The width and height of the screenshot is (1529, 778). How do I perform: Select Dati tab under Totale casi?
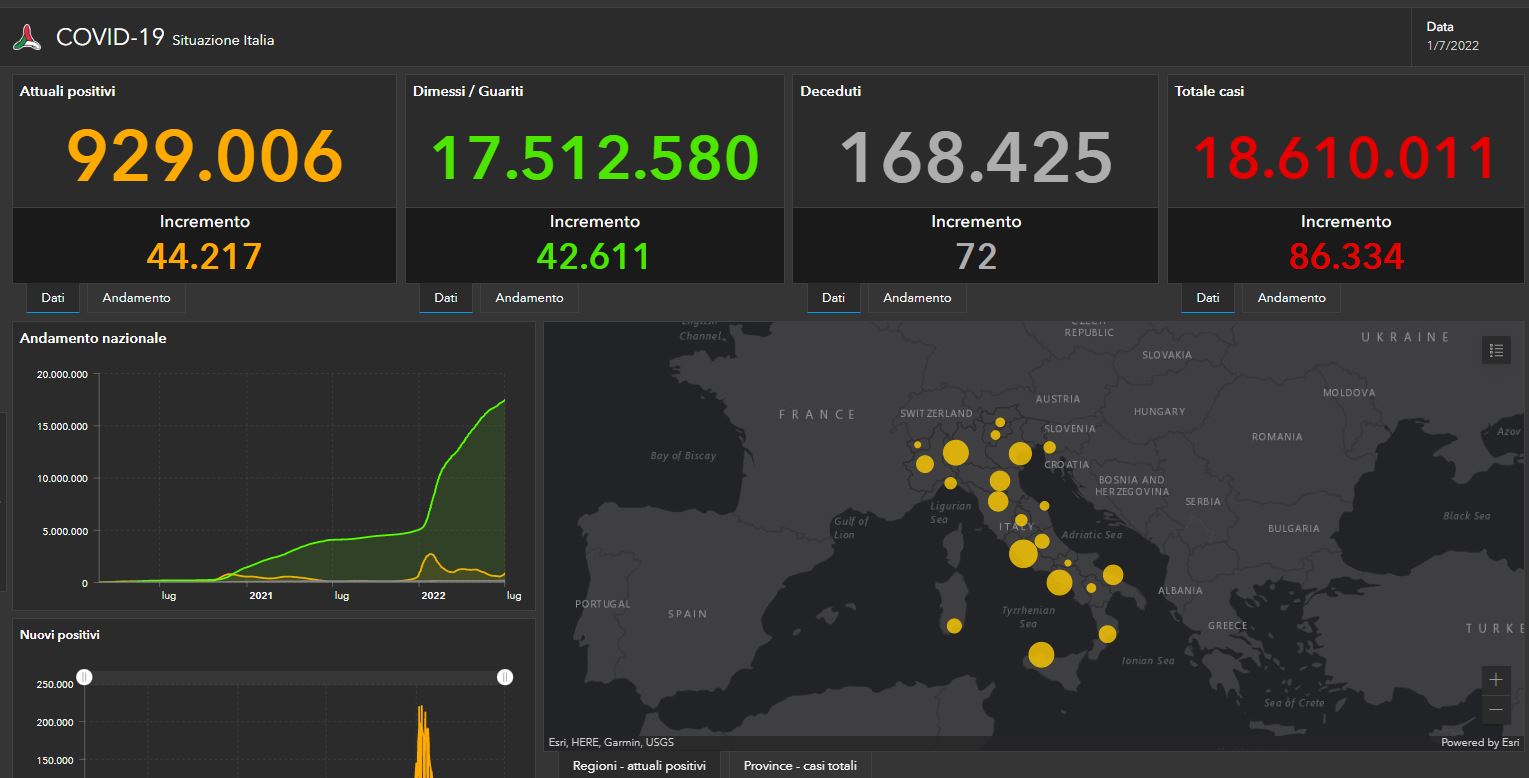click(x=1208, y=298)
